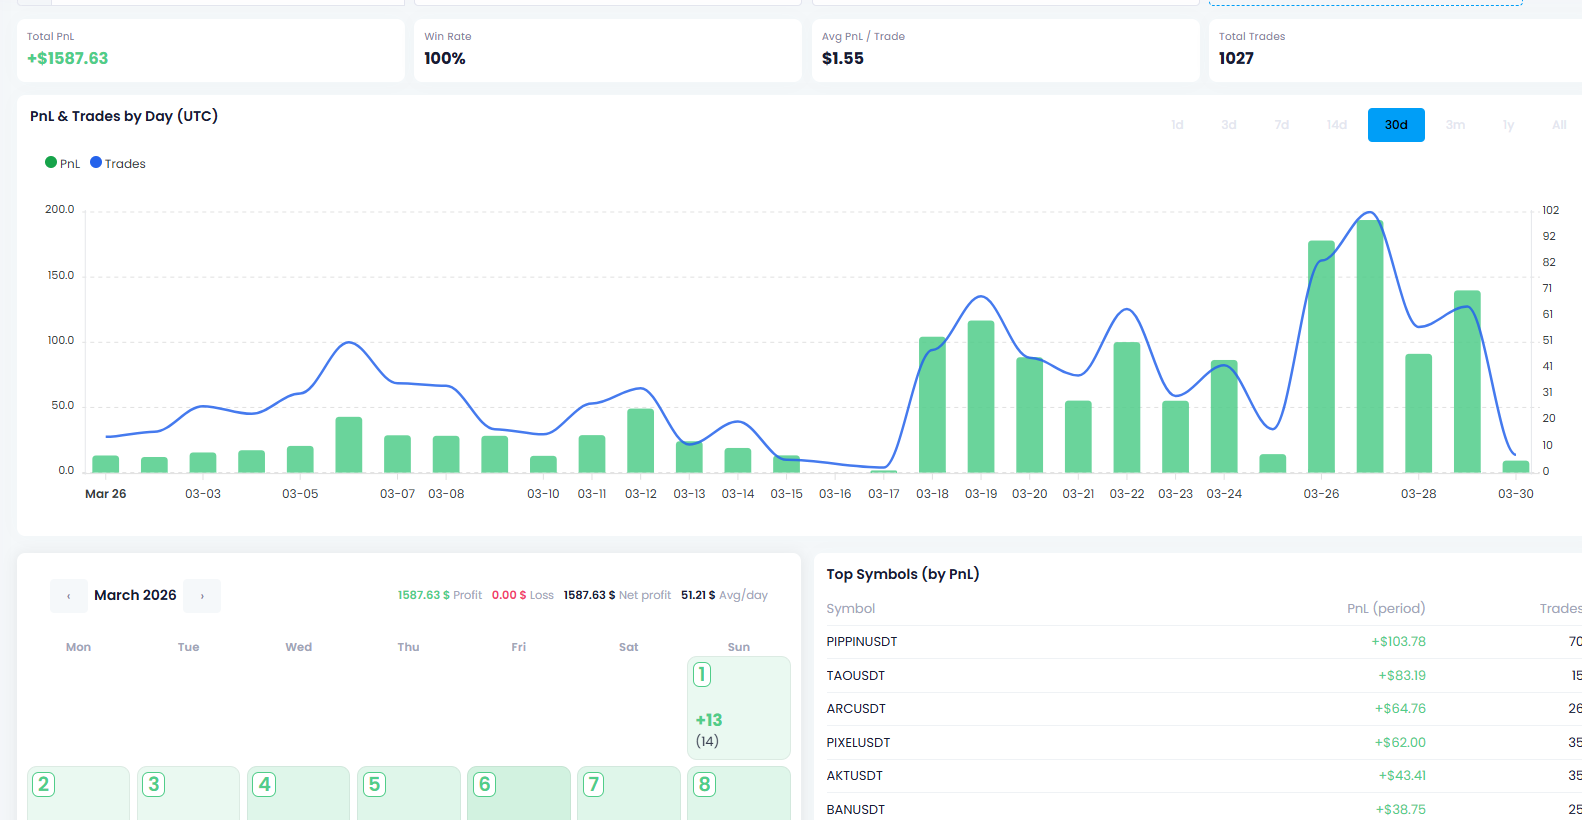Screen dimensions: 1582x820
Task: Open calendar day 1 showing +13
Action: (739, 708)
